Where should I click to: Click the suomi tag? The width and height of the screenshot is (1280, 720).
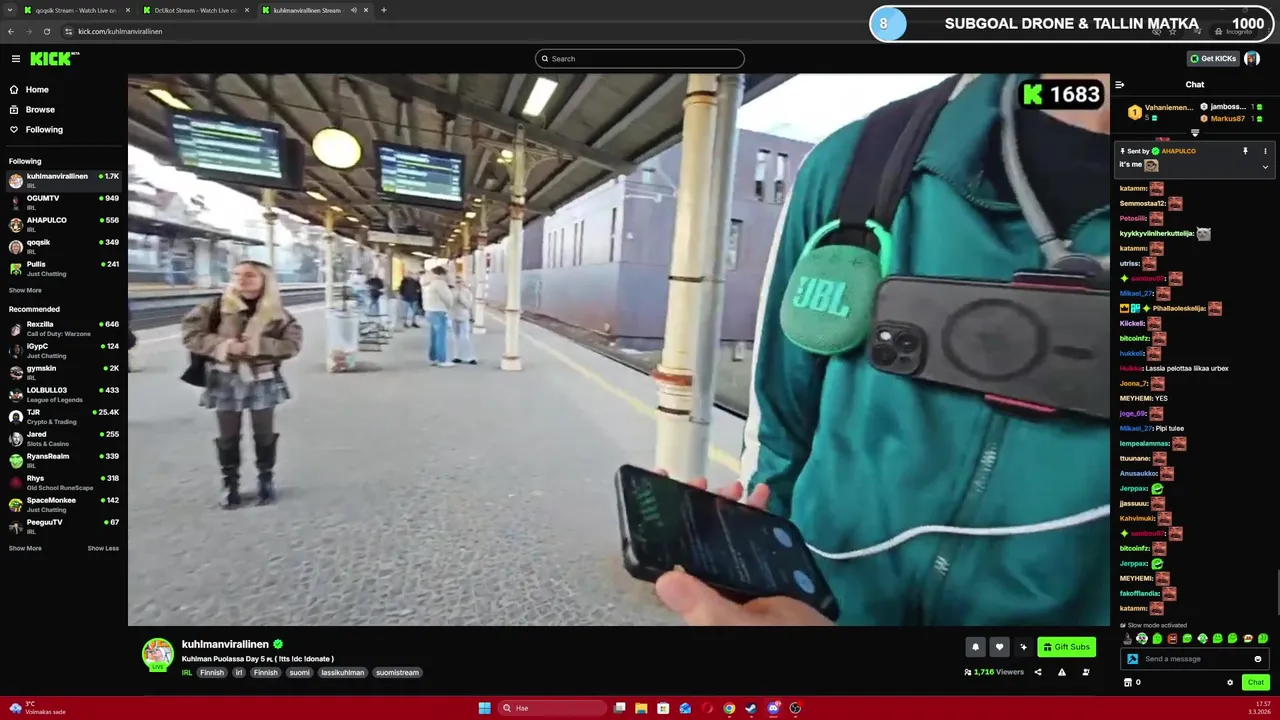299,673
